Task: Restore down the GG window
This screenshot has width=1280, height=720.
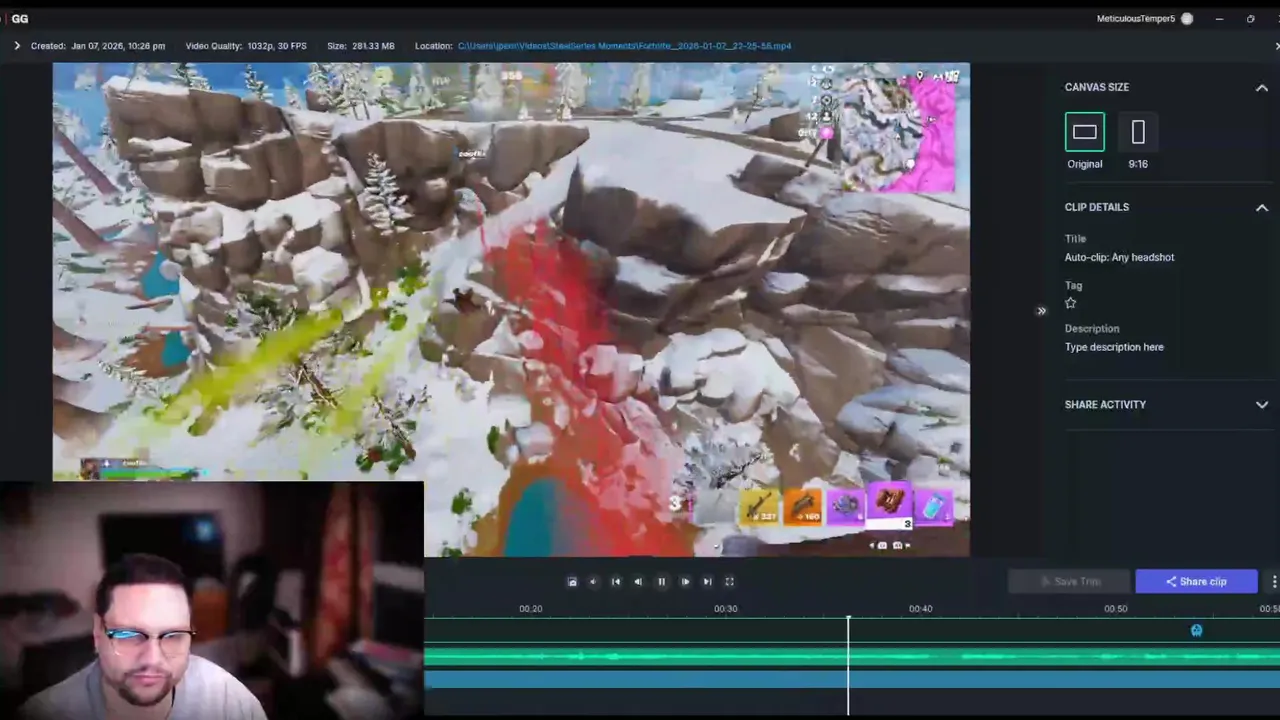Action: click(x=1250, y=19)
